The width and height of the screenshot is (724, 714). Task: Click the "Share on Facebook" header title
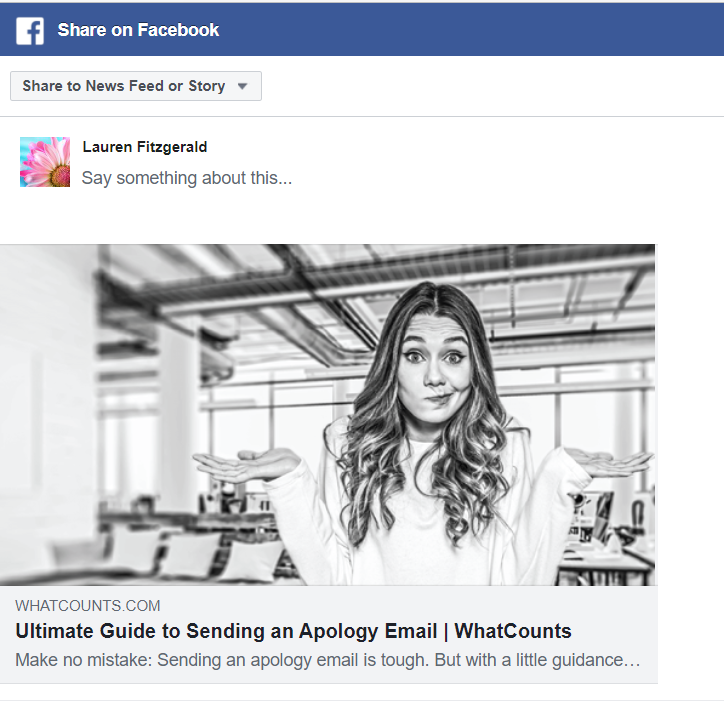[x=138, y=30]
